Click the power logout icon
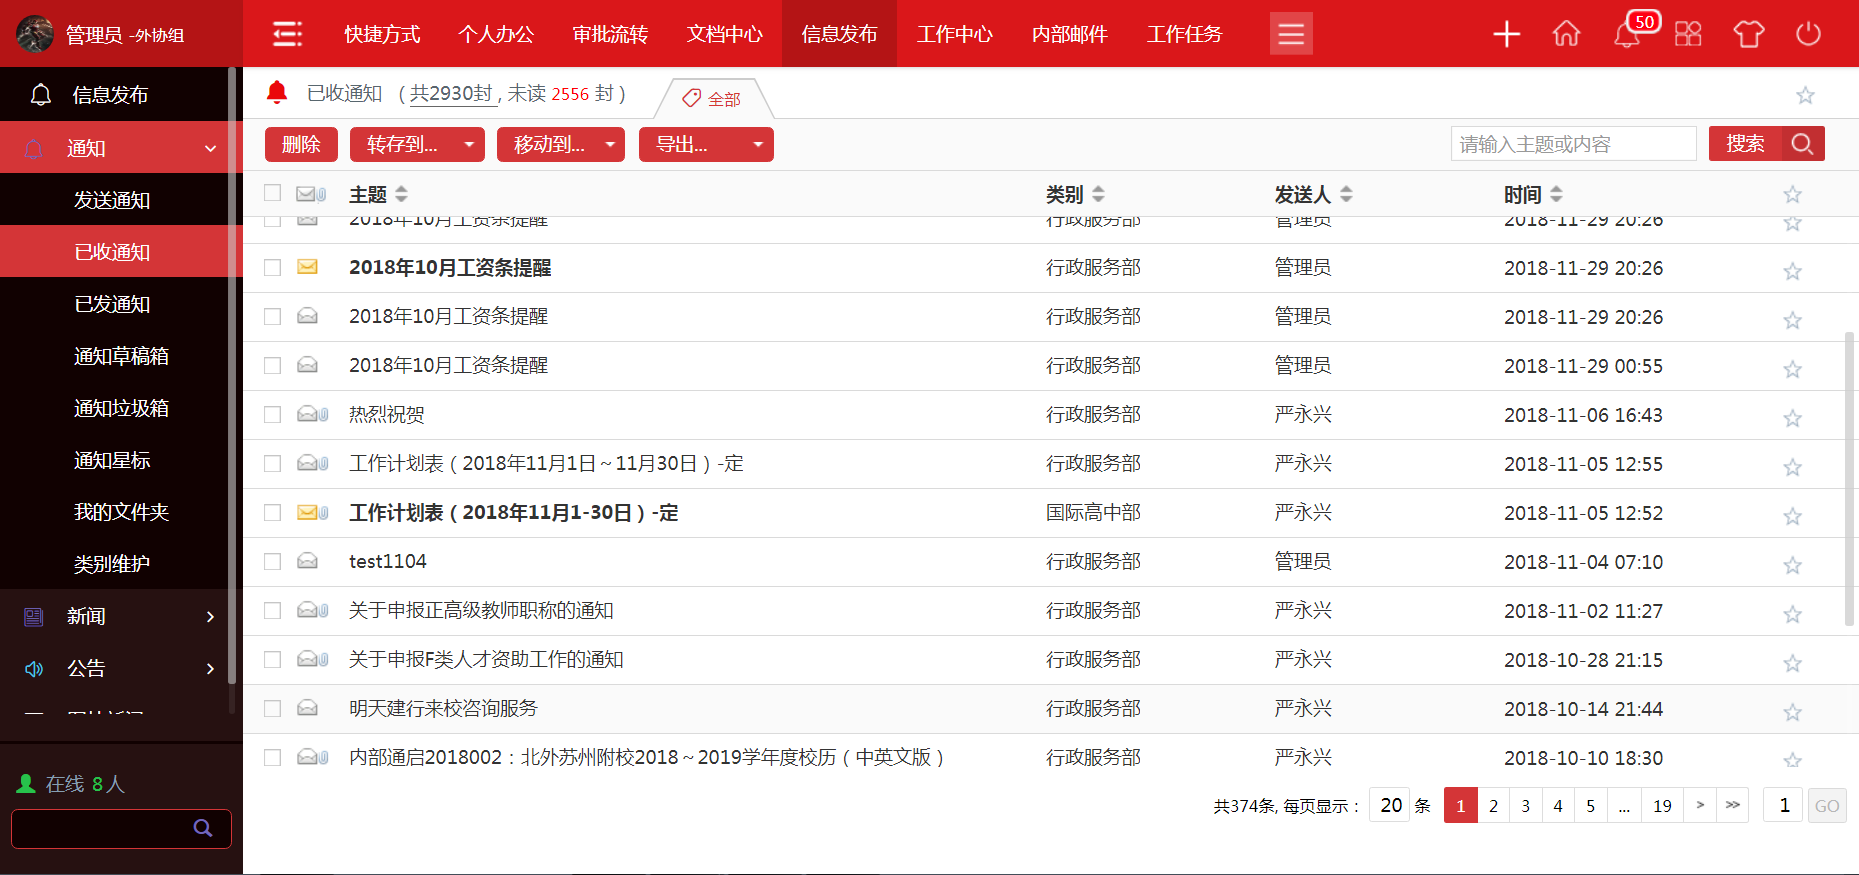Screen dimensions: 1859x875 coord(1808,34)
